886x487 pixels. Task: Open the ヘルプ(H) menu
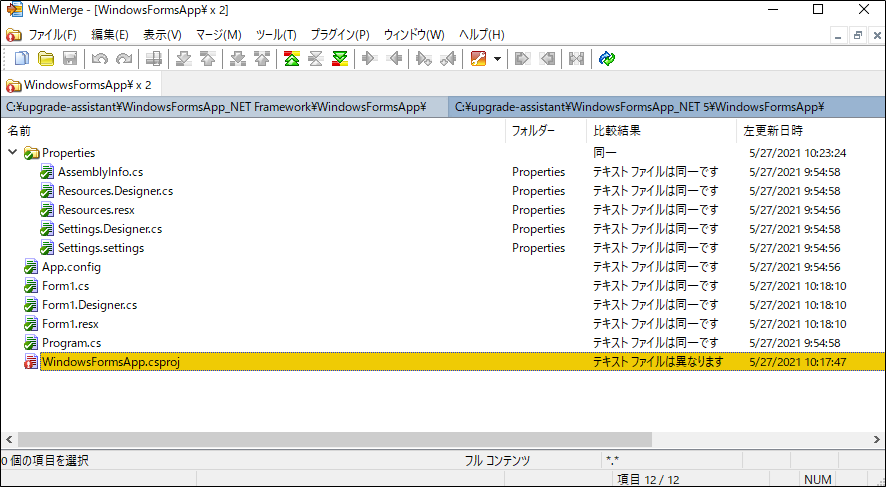click(481, 34)
